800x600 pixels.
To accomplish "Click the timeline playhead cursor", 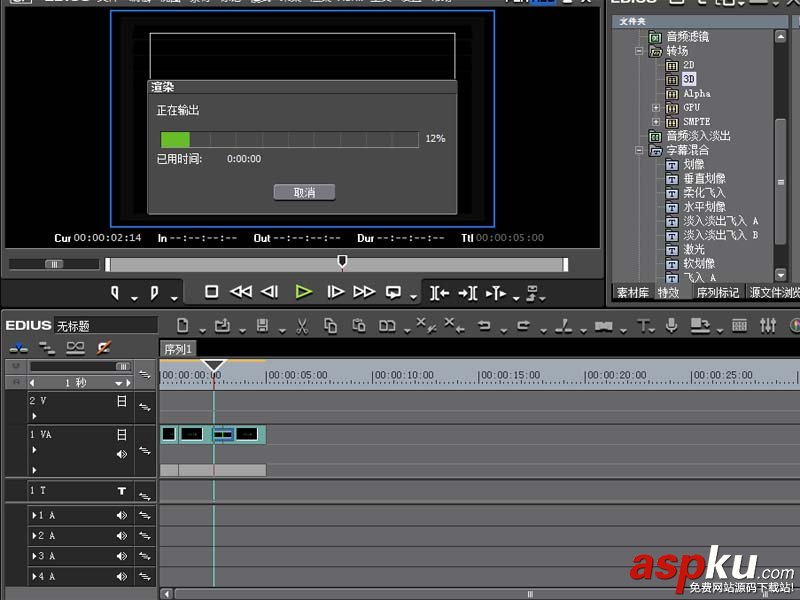I will [x=213, y=365].
